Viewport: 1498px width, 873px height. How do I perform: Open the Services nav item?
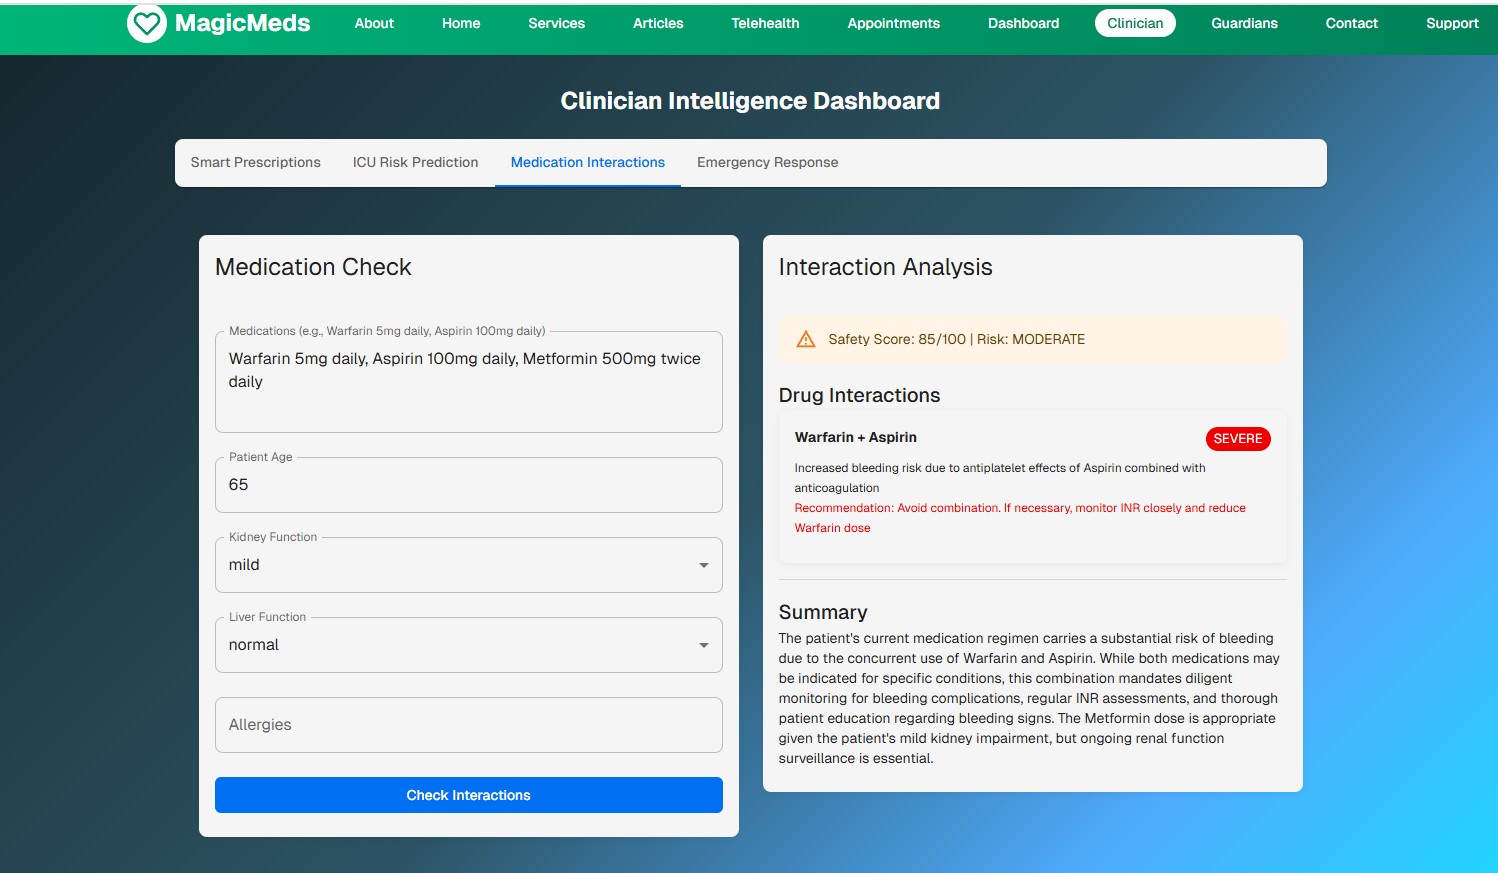556,23
